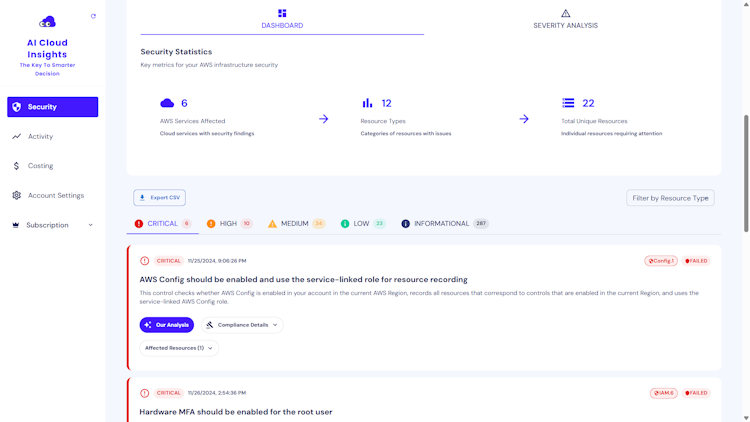This screenshot has height=422, width=750.
Task: Click the Activity trend-line icon
Action: coord(17,136)
